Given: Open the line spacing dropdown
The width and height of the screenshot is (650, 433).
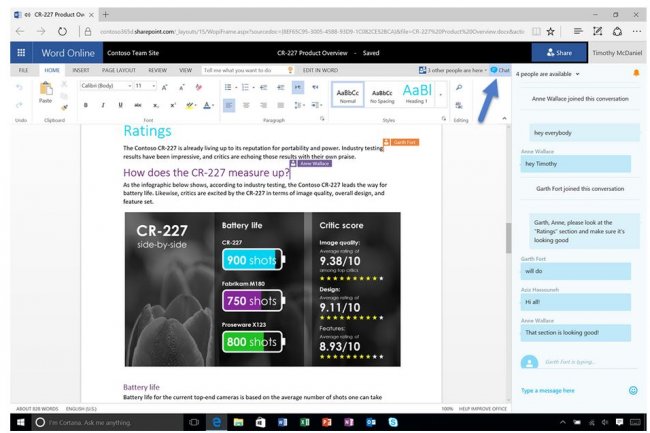Looking at the screenshot, I should click(x=299, y=105).
